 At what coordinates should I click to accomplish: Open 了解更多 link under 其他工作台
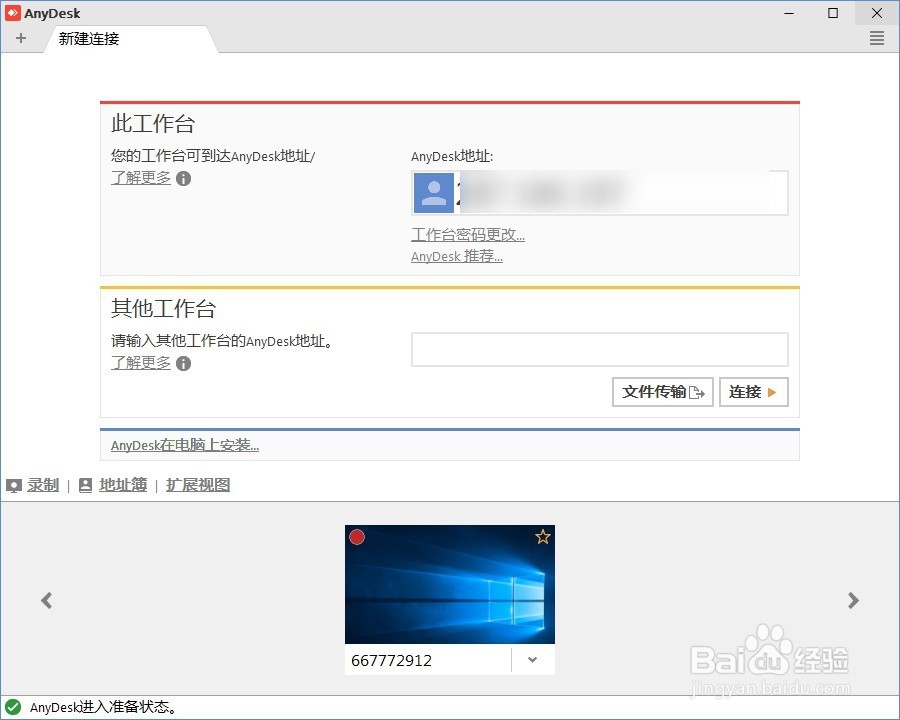141,363
